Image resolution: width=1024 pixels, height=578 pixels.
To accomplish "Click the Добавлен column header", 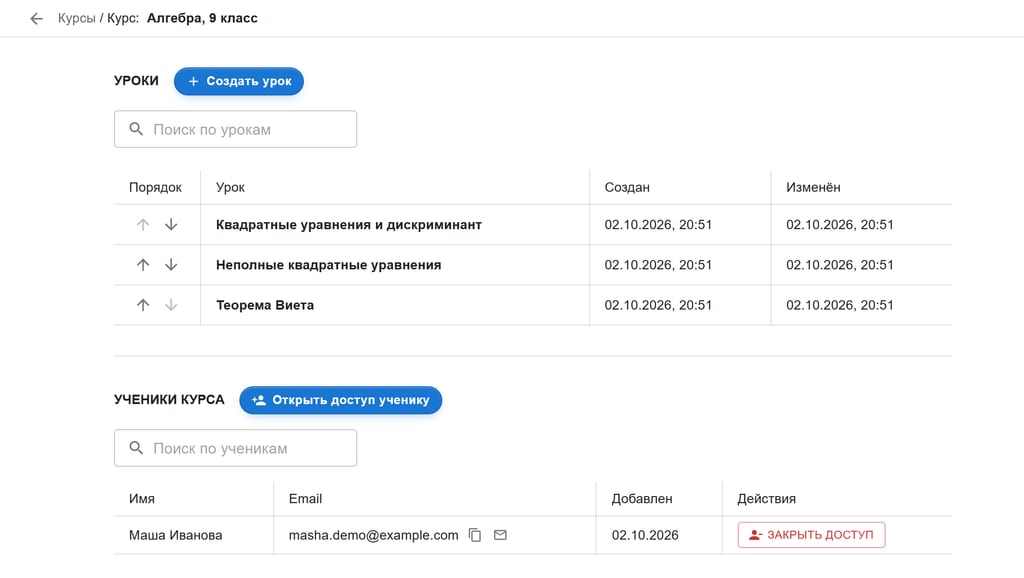I will pos(642,499).
